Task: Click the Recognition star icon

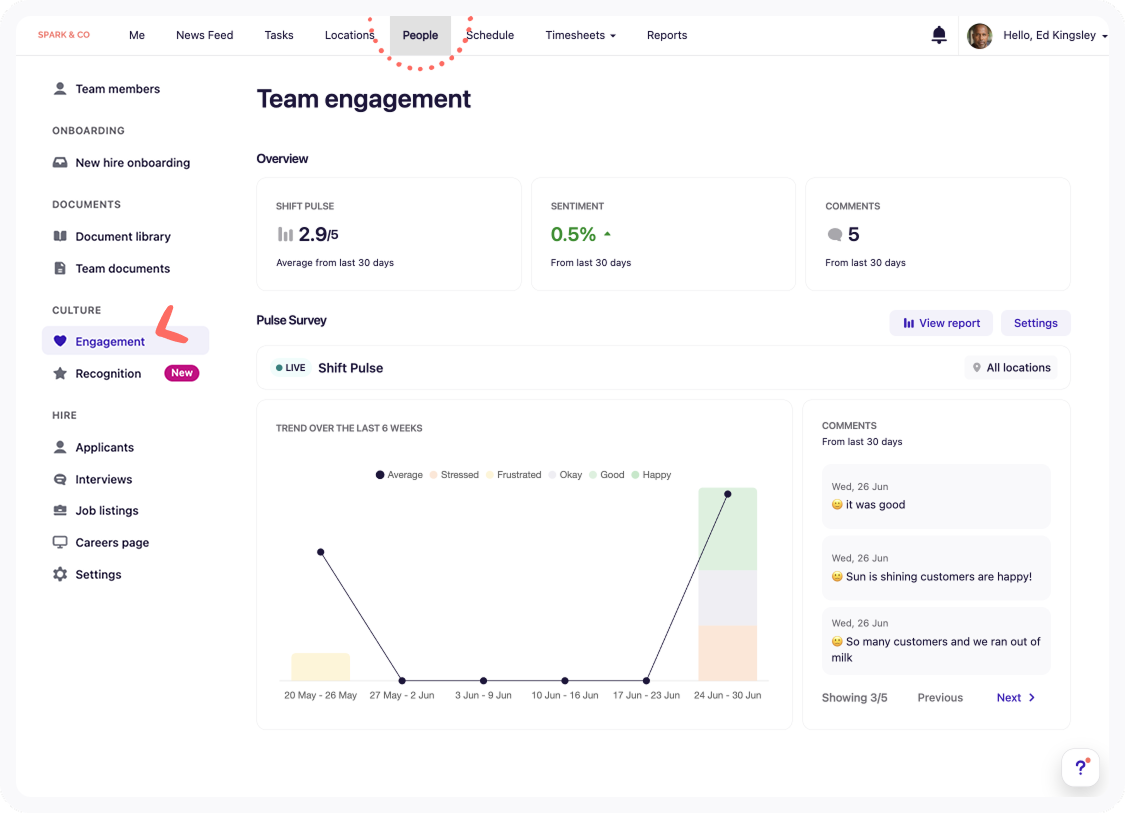Action: 60,374
